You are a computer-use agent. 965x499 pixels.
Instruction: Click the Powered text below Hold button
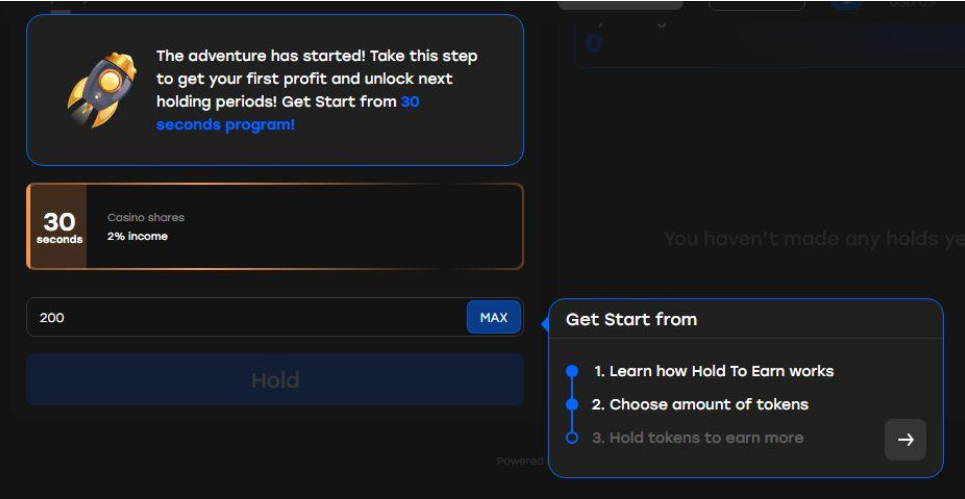point(519,461)
